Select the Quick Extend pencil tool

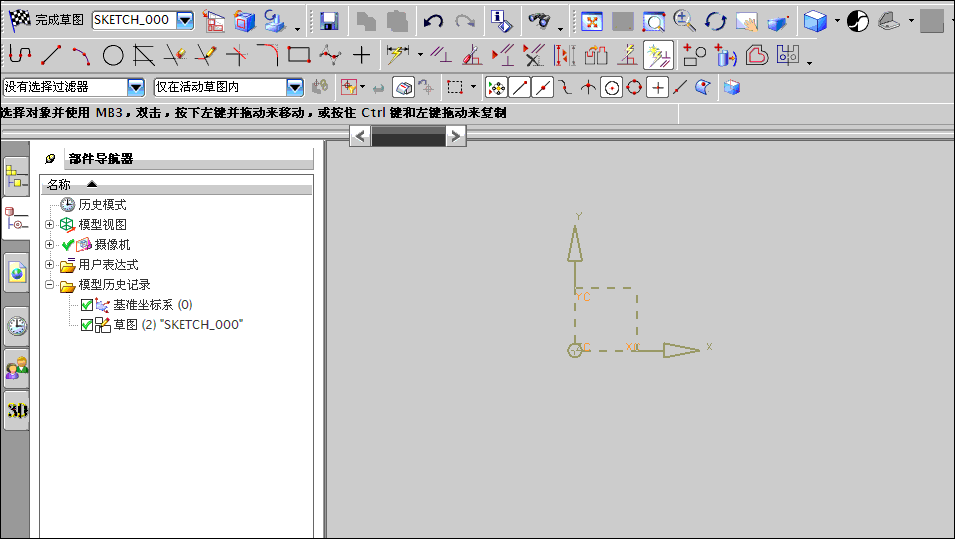click(x=206, y=55)
